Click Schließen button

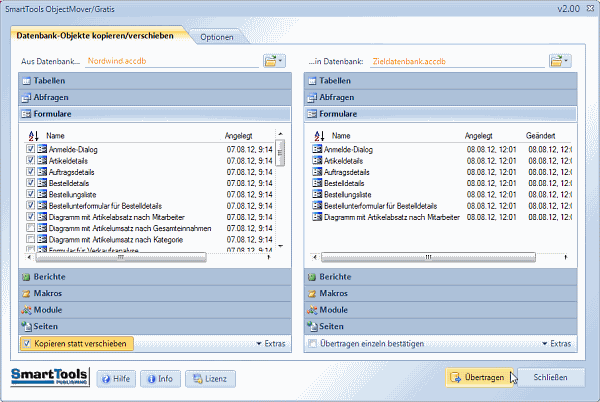pos(550,378)
